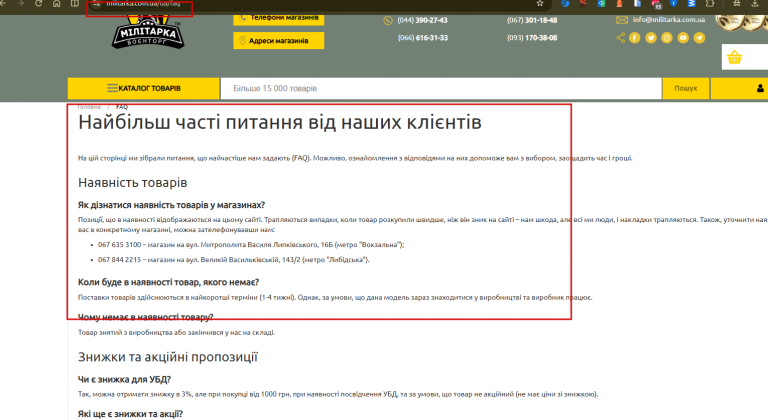Screen dimensions: 768x420
Task: Open Телефони магазинів button
Action: coord(278,19)
